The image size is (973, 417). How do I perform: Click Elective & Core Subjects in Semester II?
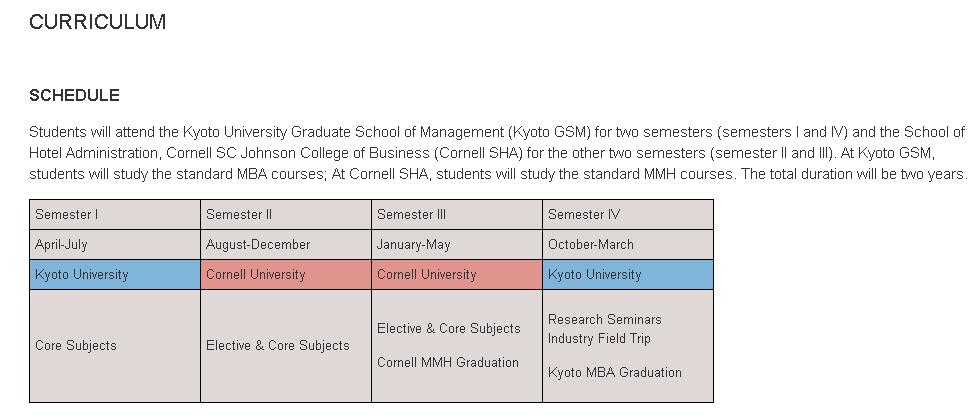coord(278,346)
